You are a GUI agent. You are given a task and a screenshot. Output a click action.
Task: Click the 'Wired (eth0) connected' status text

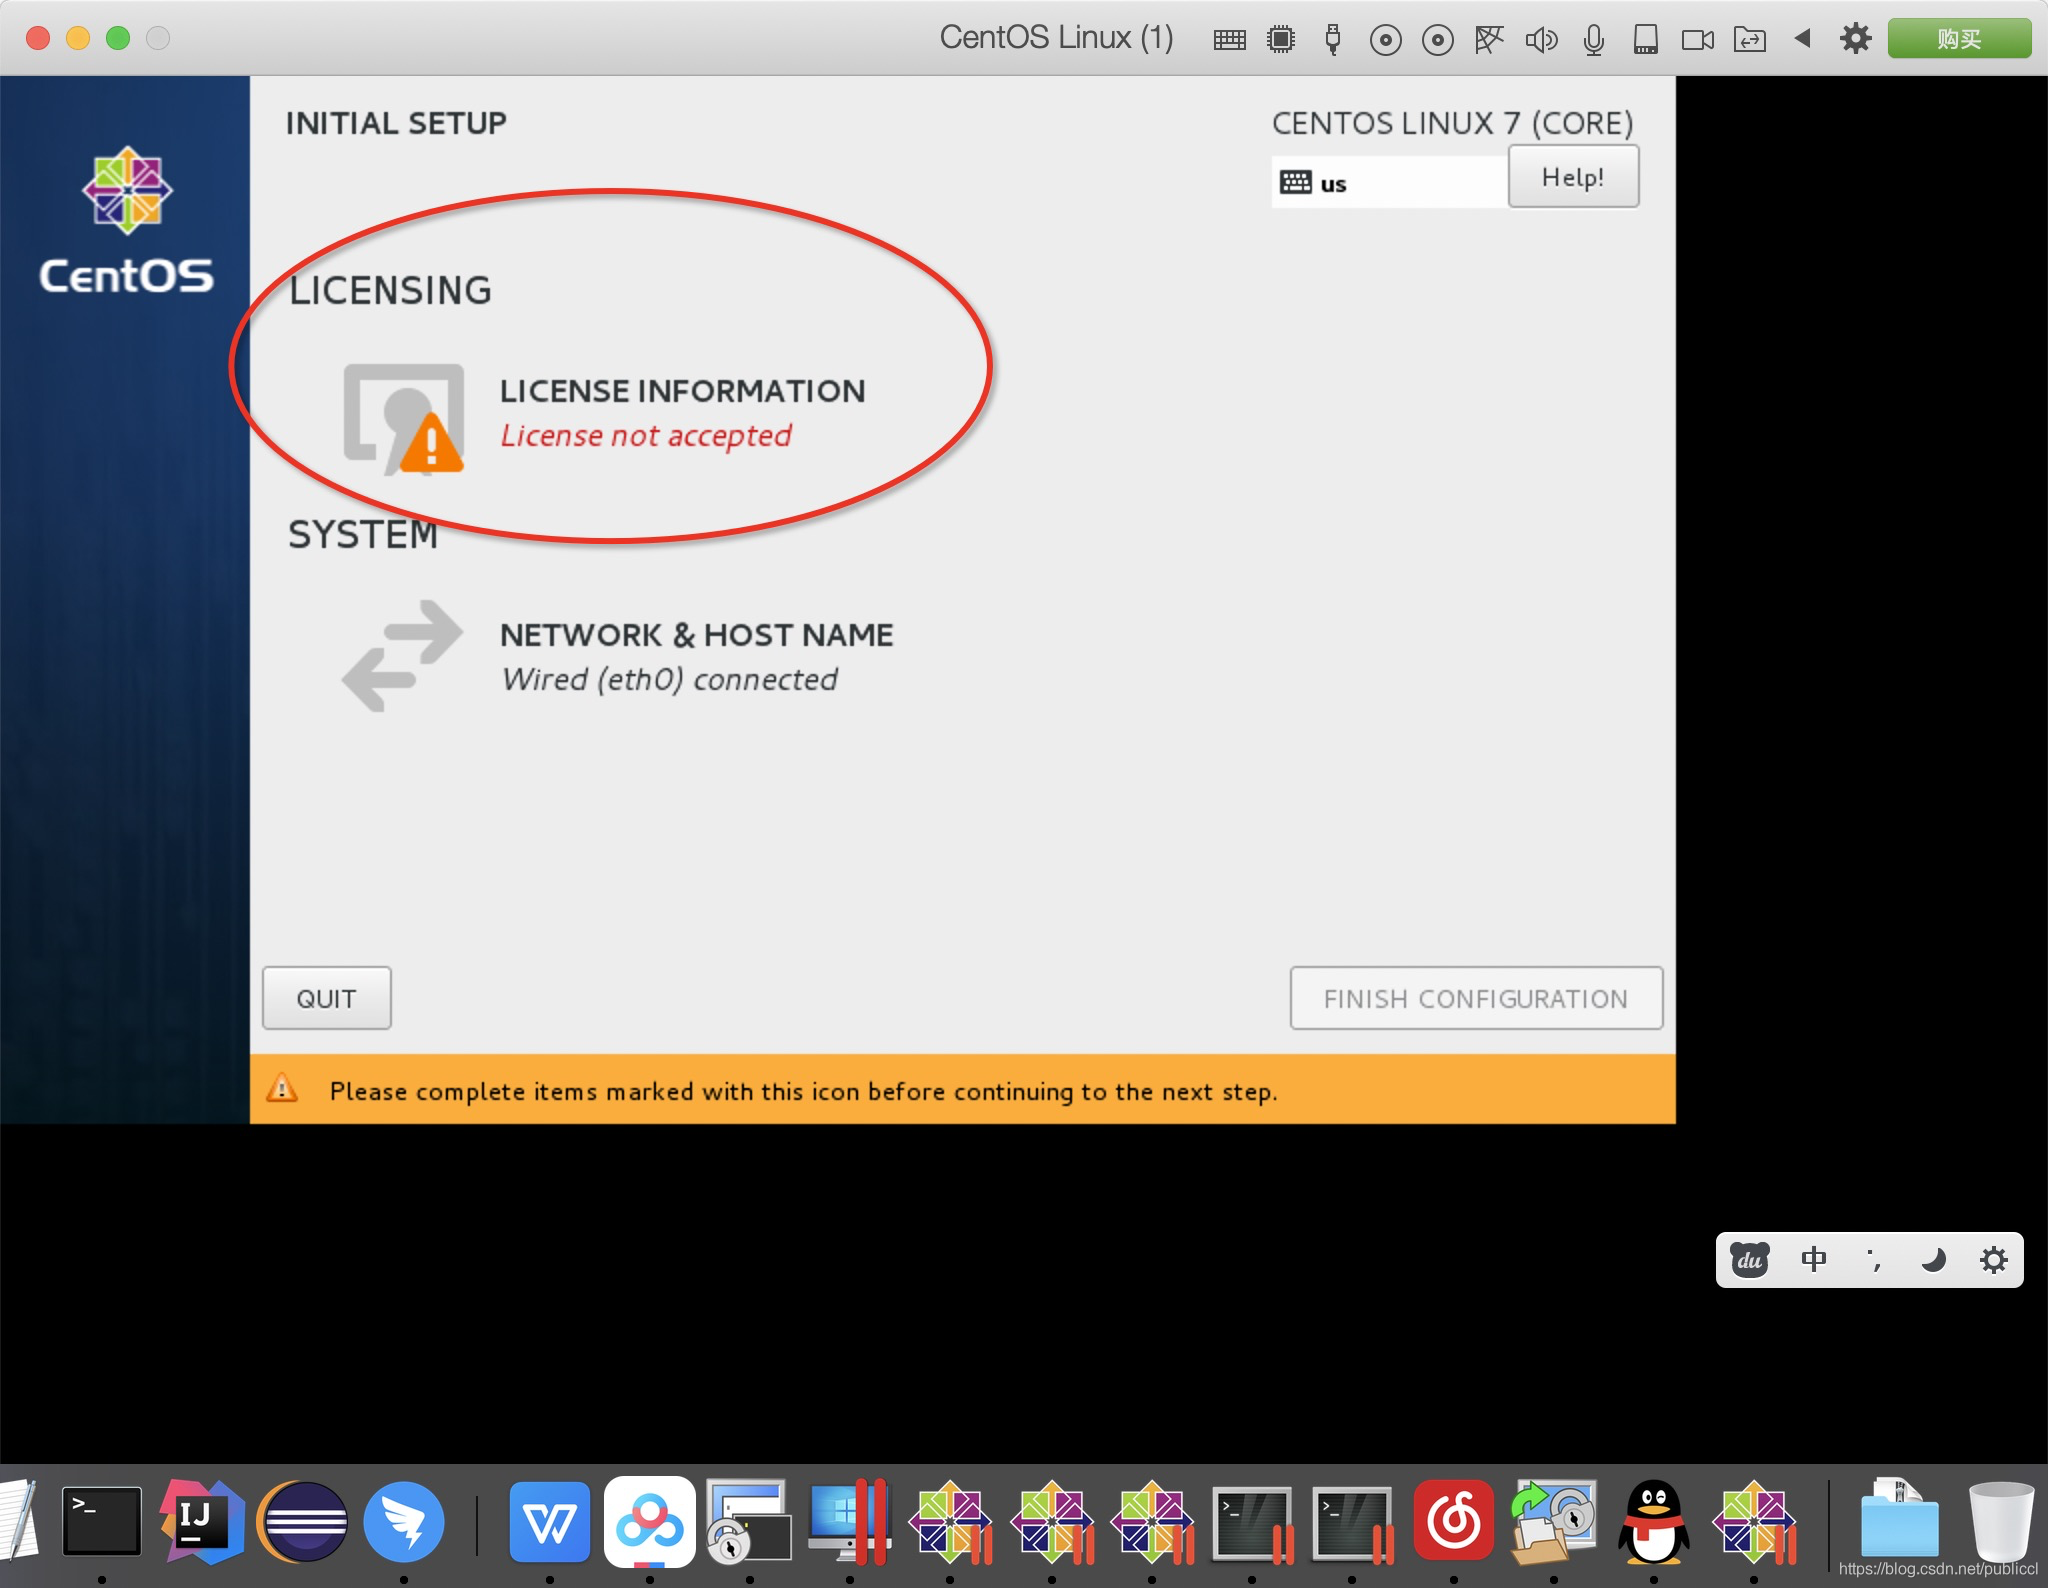coord(670,680)
